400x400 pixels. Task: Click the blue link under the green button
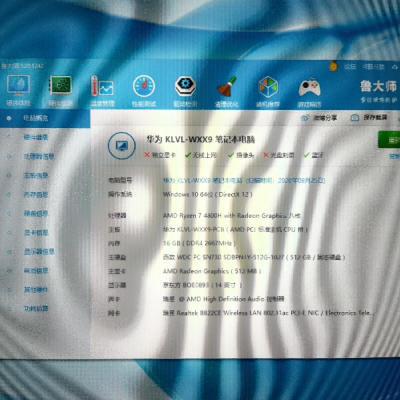tap(394, 156)
